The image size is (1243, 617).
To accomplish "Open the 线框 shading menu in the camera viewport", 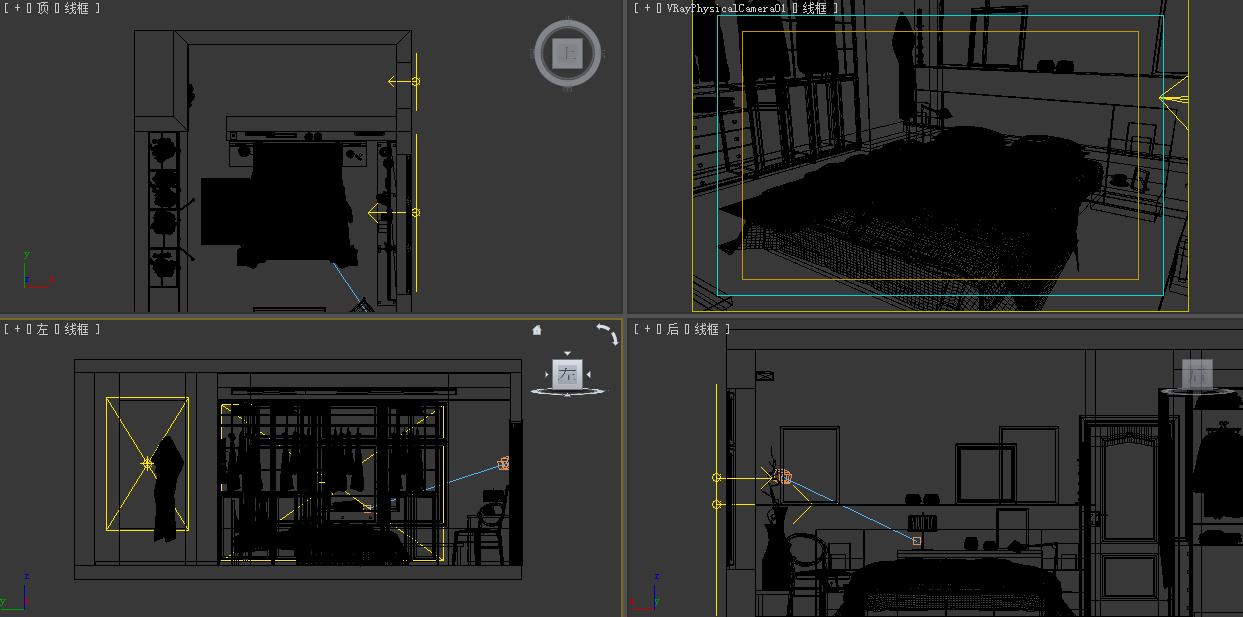I will [x=815, y=8].
